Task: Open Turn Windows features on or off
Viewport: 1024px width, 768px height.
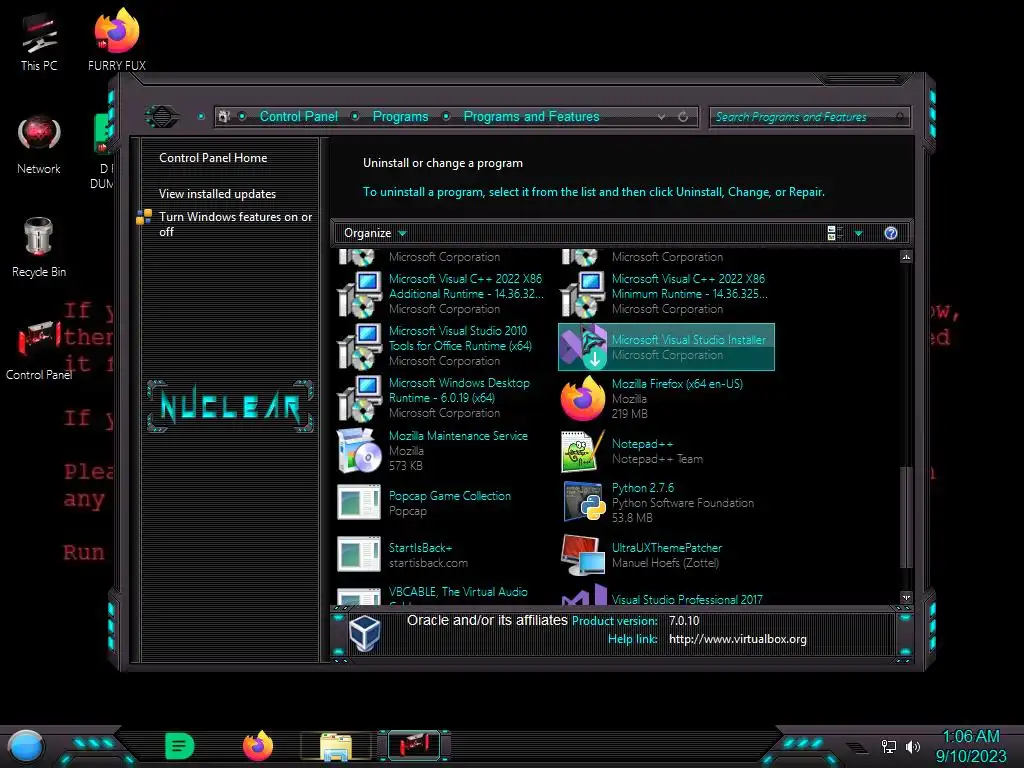Action: [x=235, y=224]
